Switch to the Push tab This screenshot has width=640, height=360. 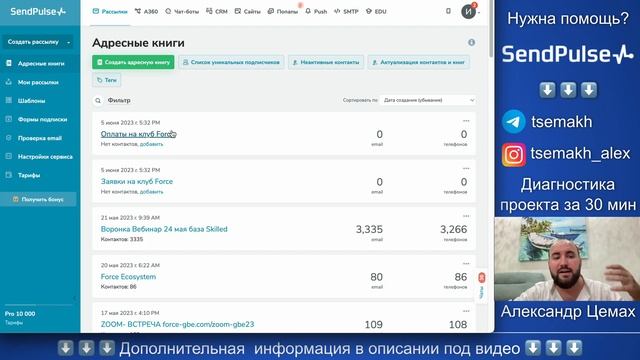pos(316,11)
